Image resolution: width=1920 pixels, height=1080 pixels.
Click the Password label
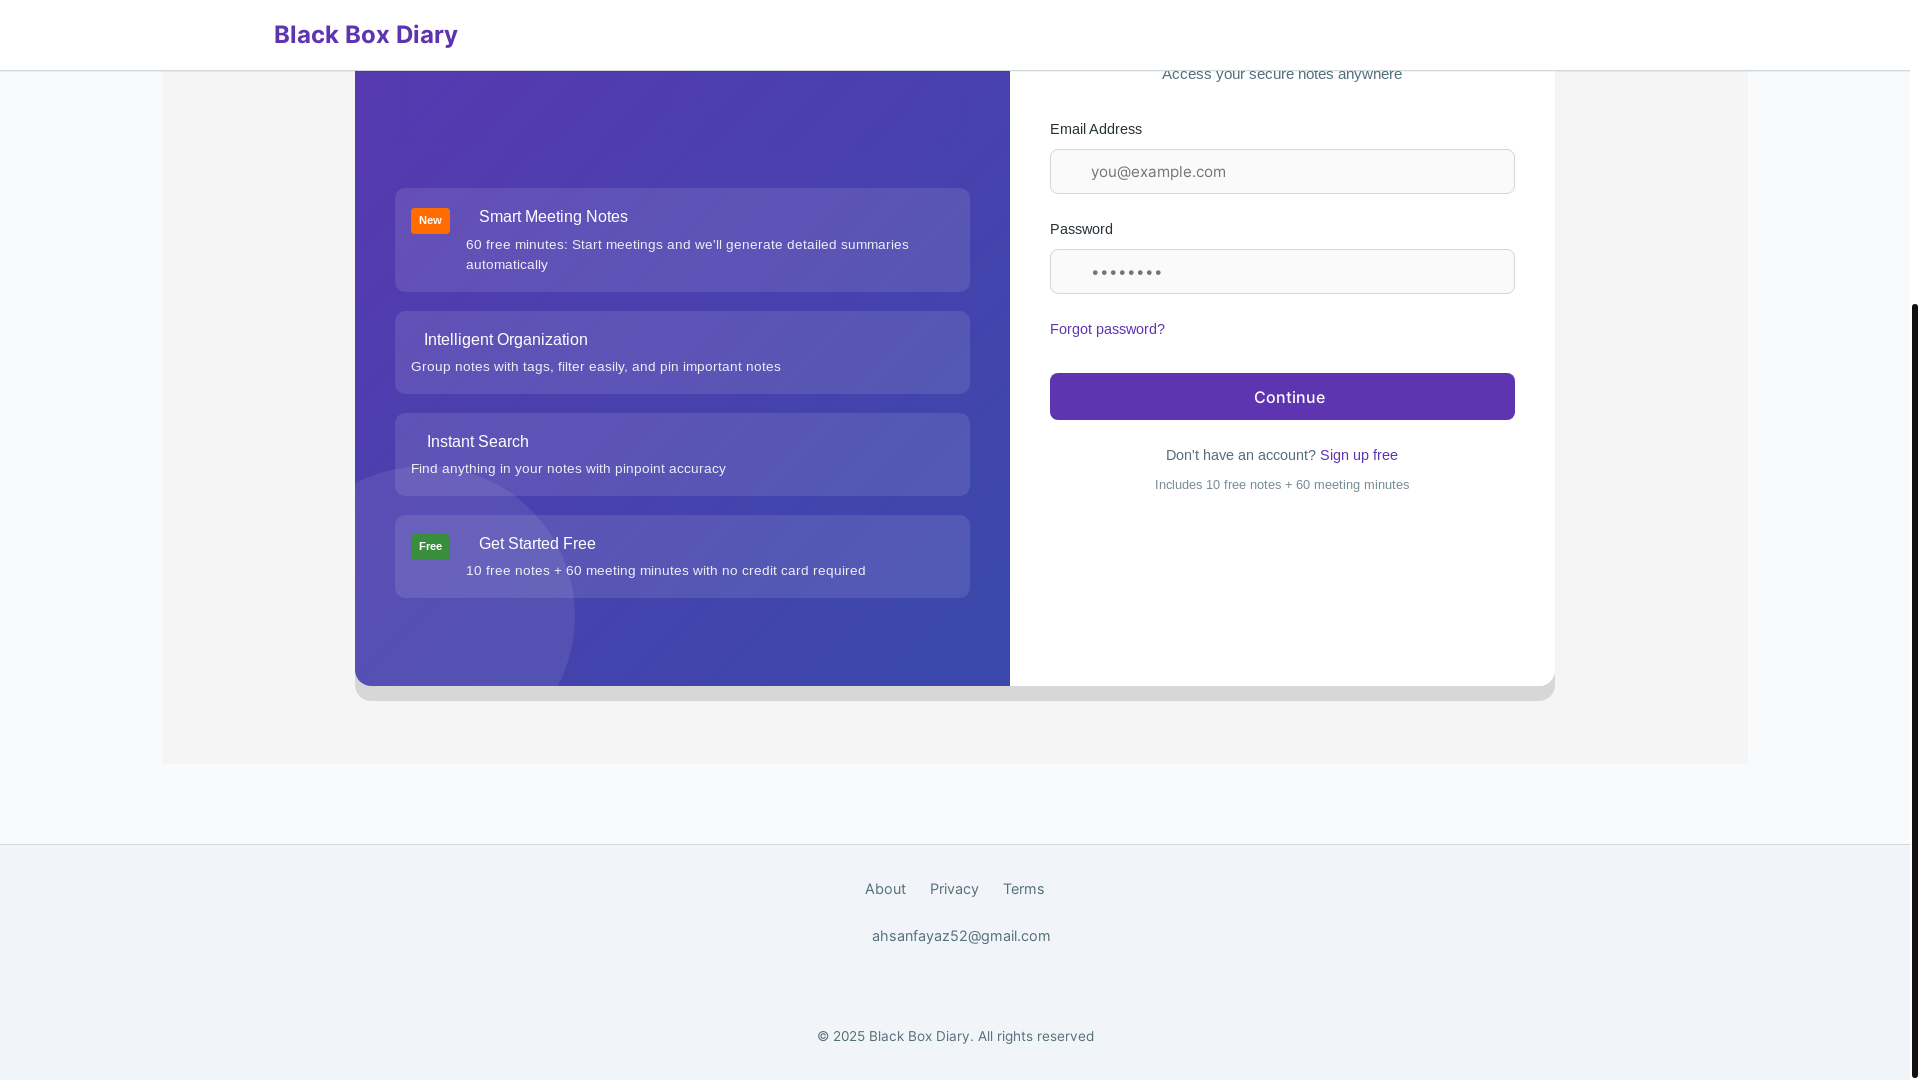[1081, 229]
